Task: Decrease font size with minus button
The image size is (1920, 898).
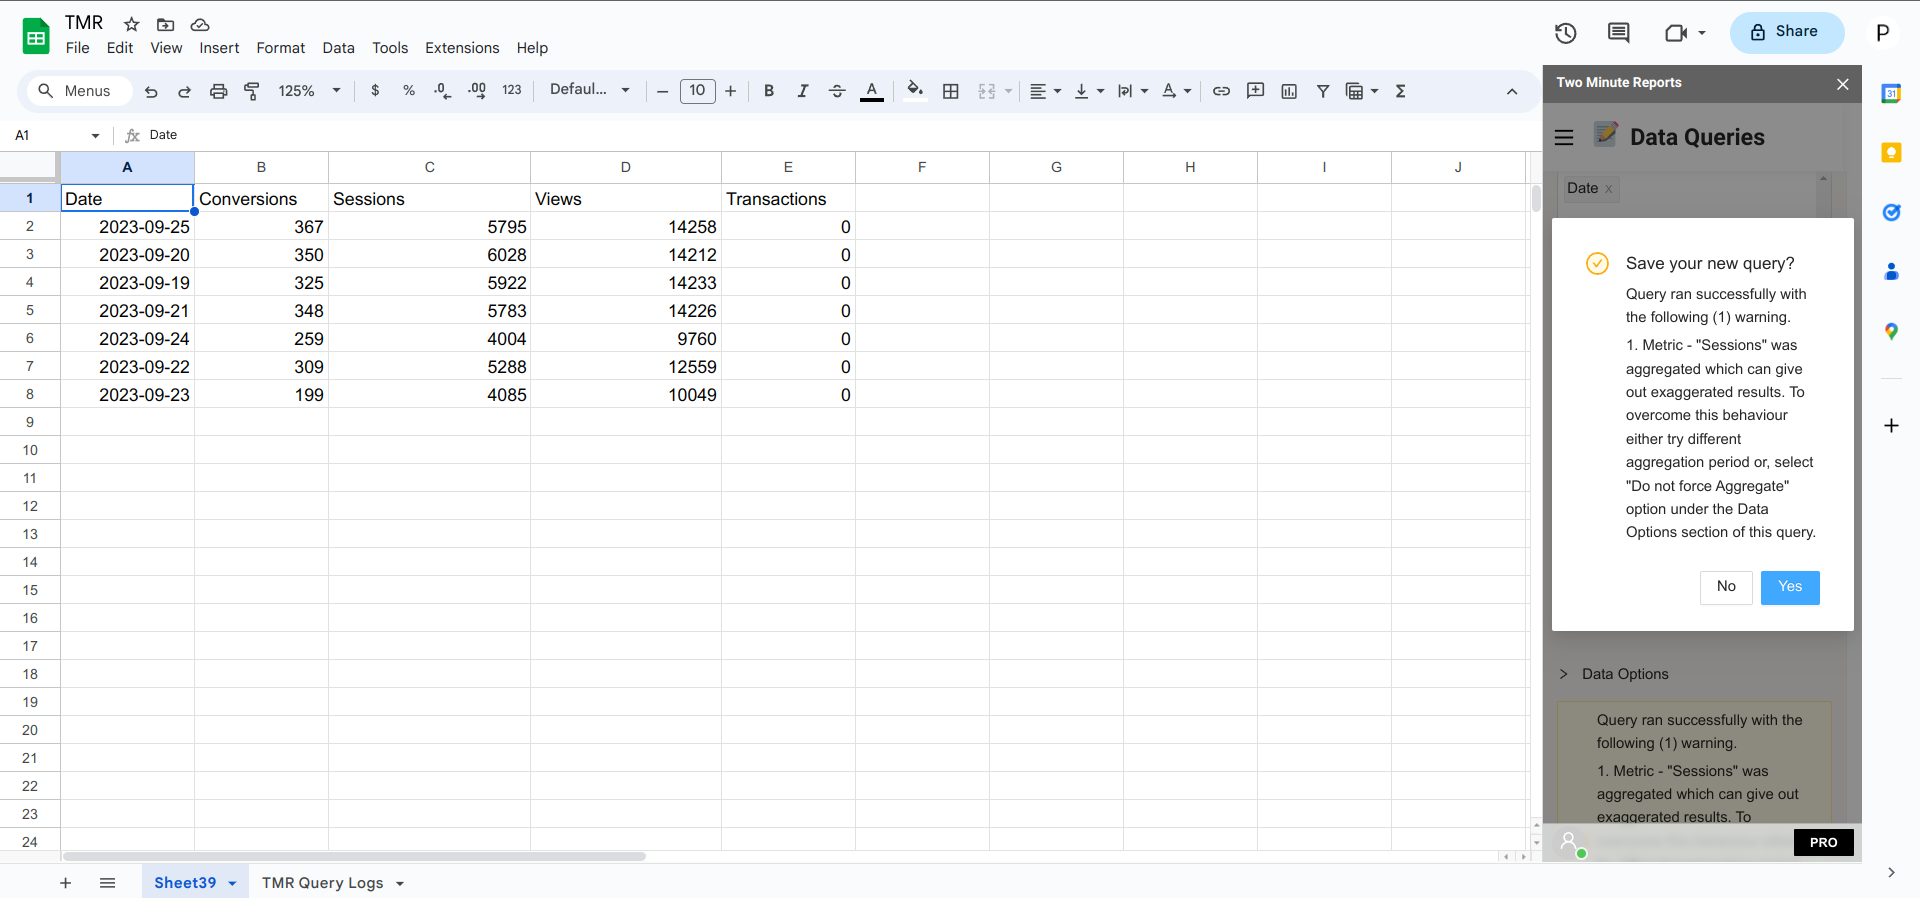Action: (x=662, y=91)
